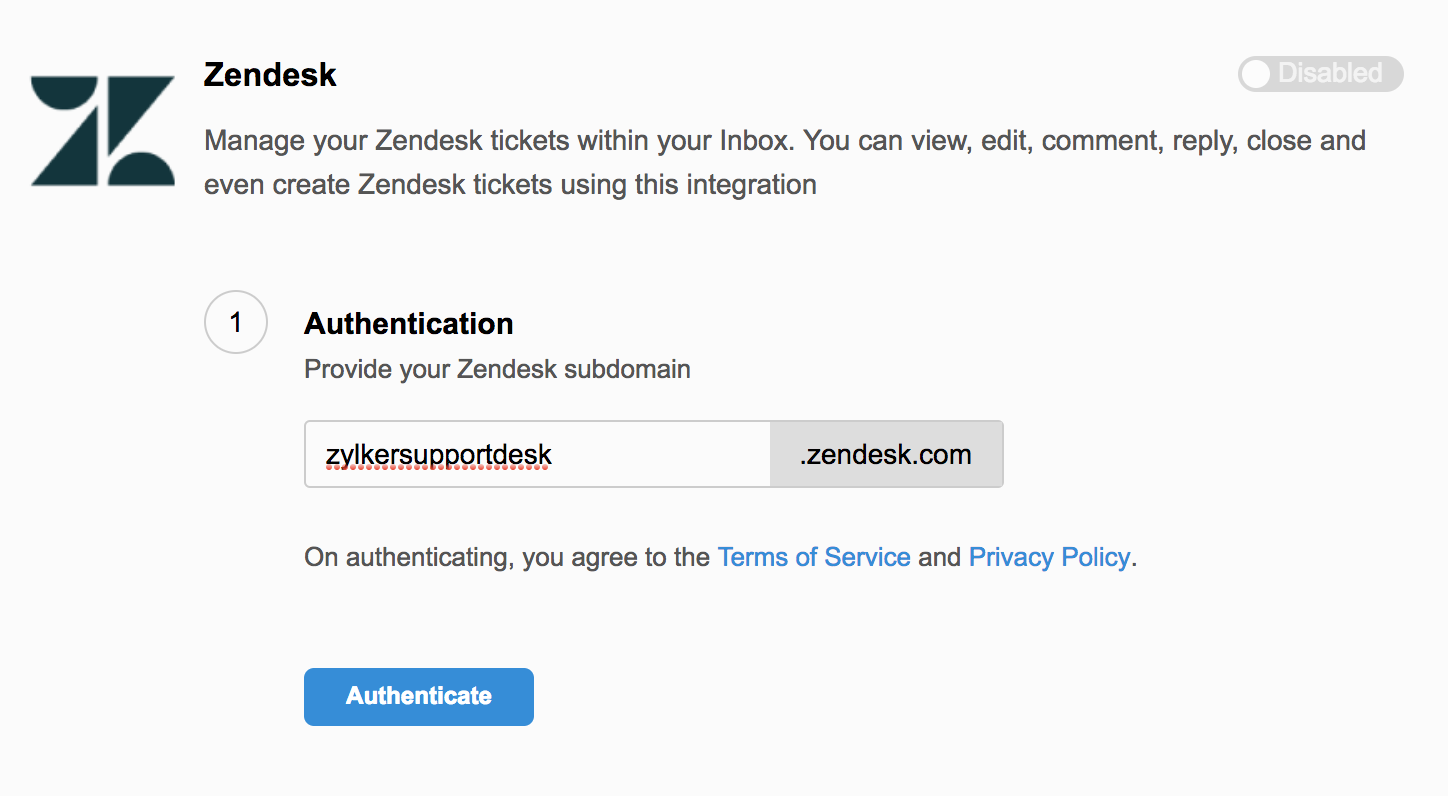Image resolution: width=1448 pixels, height=796 pixels.
Task: Click the Zendesk logo icon
Action: pos(103,131)
